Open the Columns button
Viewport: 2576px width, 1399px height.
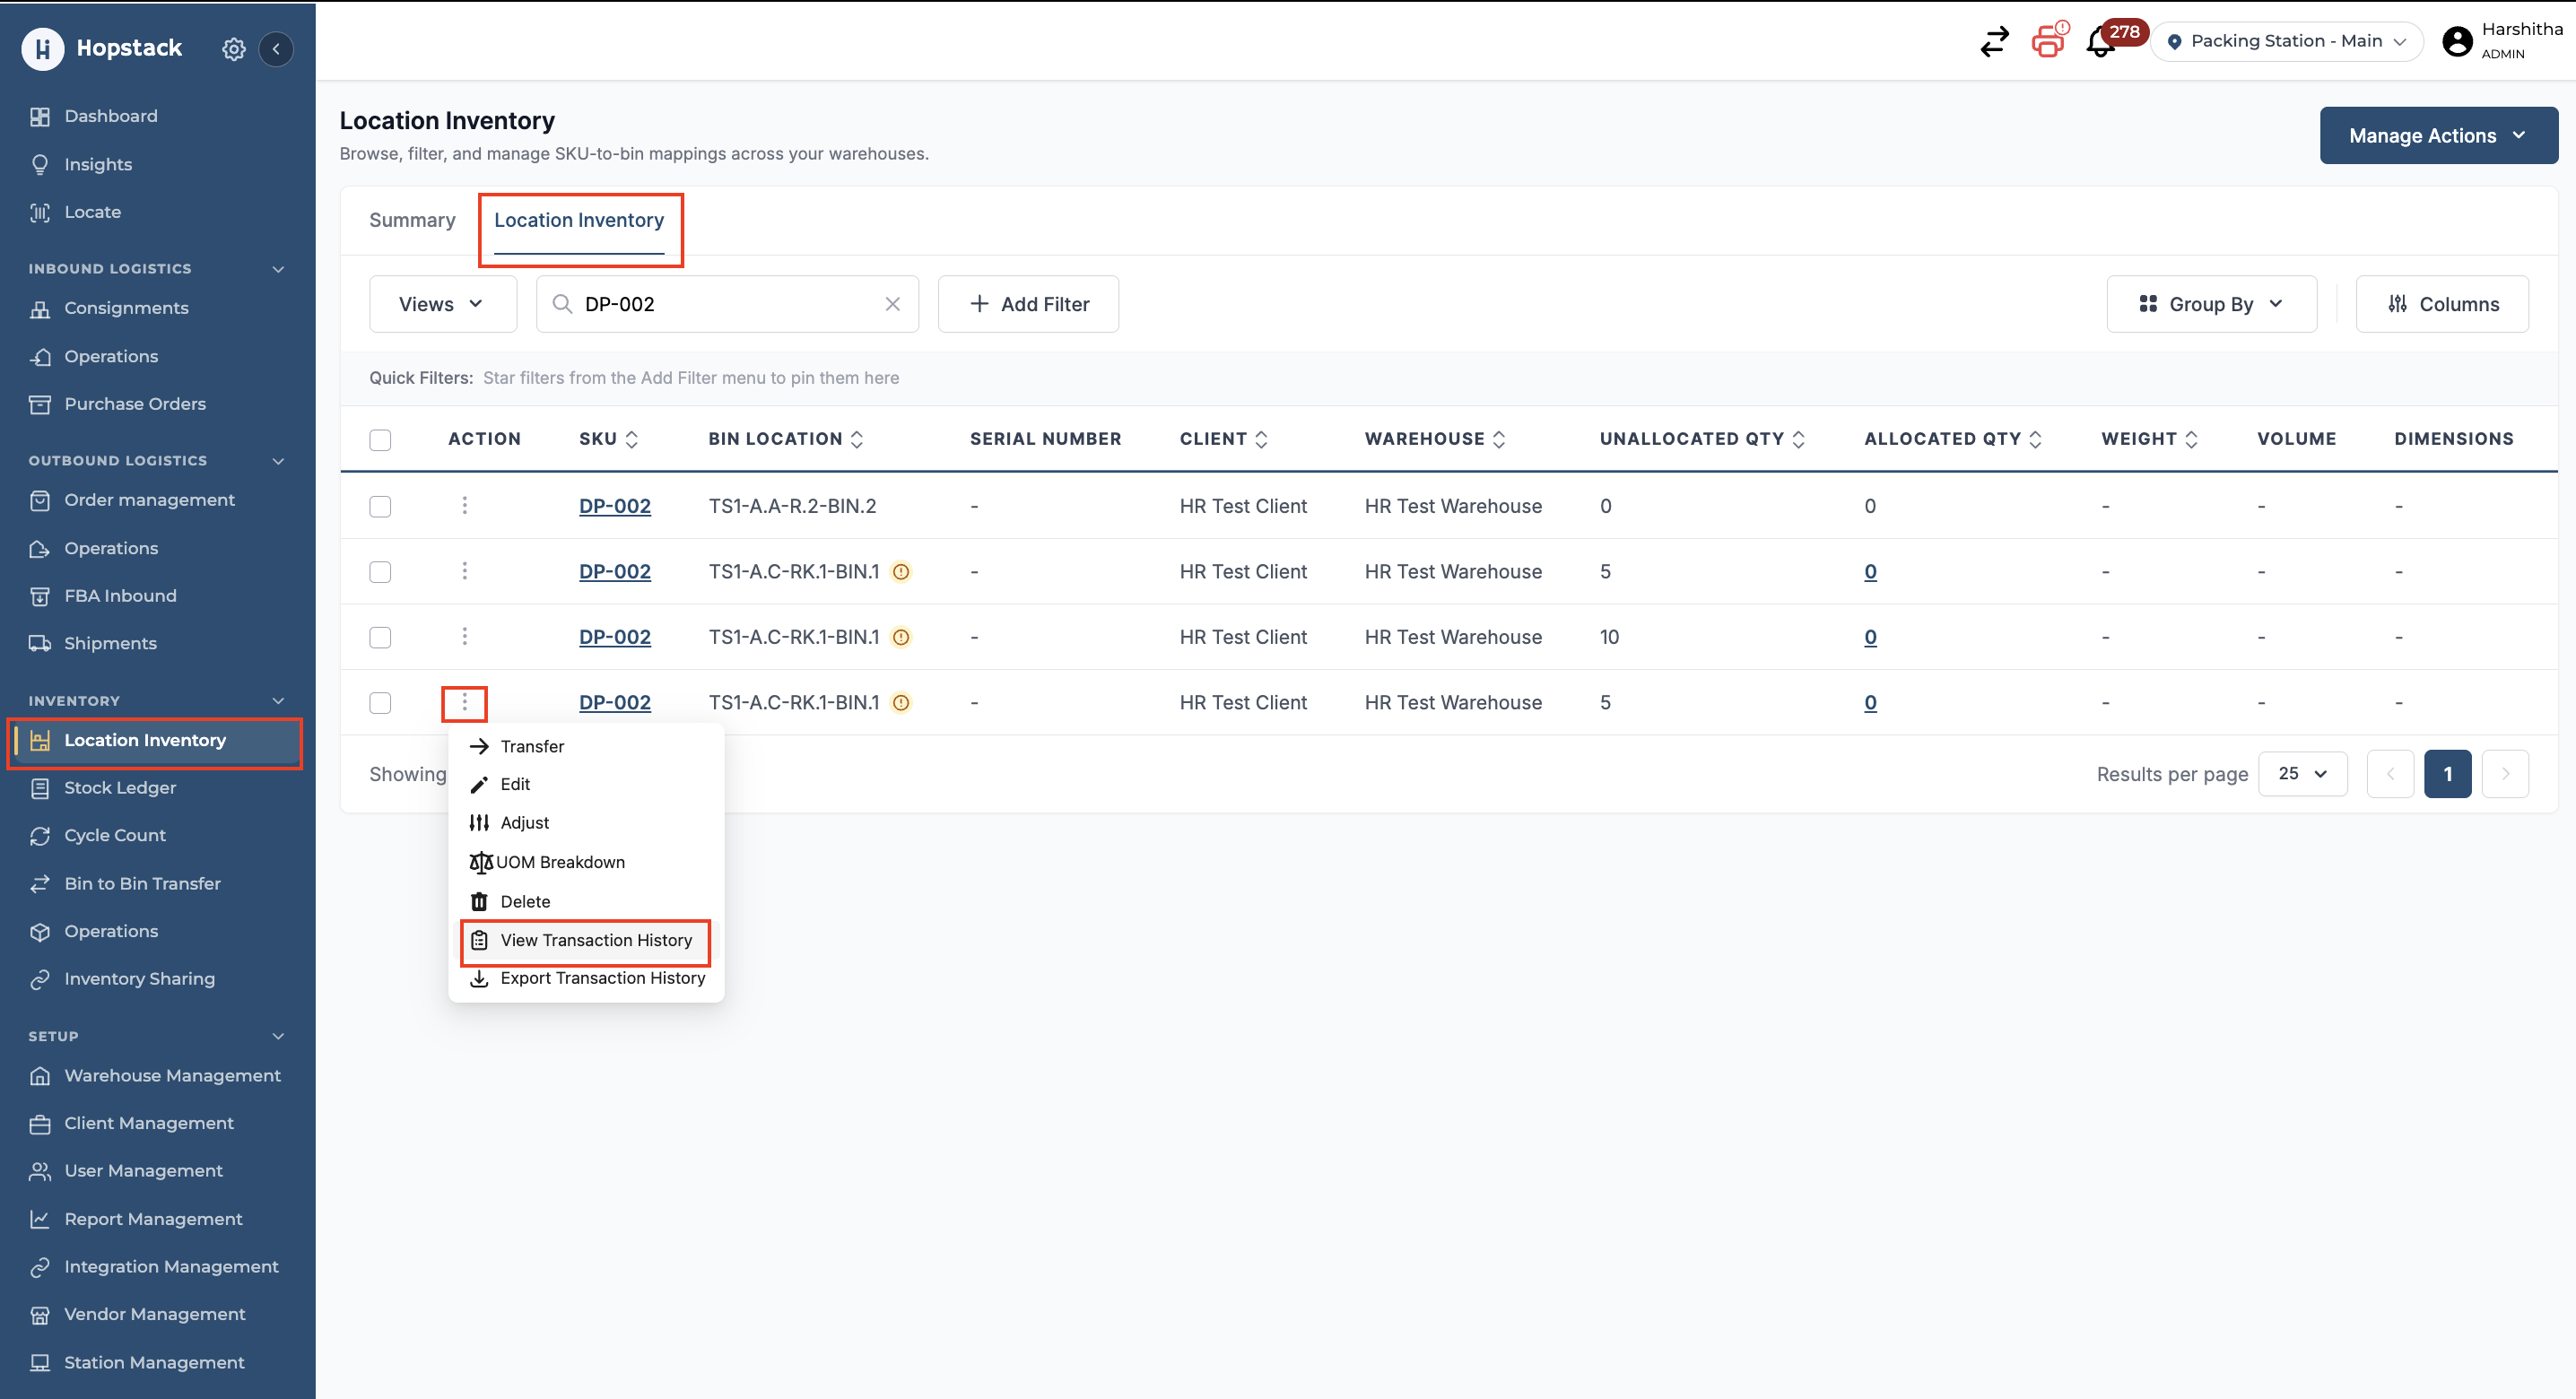(x=2442, y=304)
